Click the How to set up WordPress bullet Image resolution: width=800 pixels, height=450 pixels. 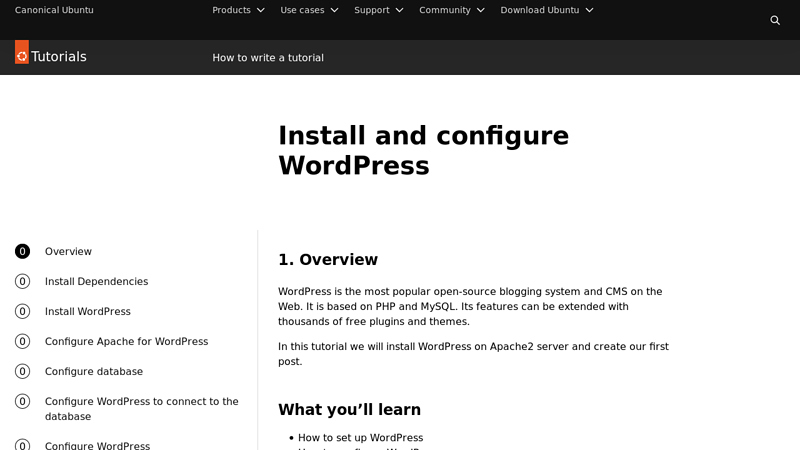click(x=360, y=438)
